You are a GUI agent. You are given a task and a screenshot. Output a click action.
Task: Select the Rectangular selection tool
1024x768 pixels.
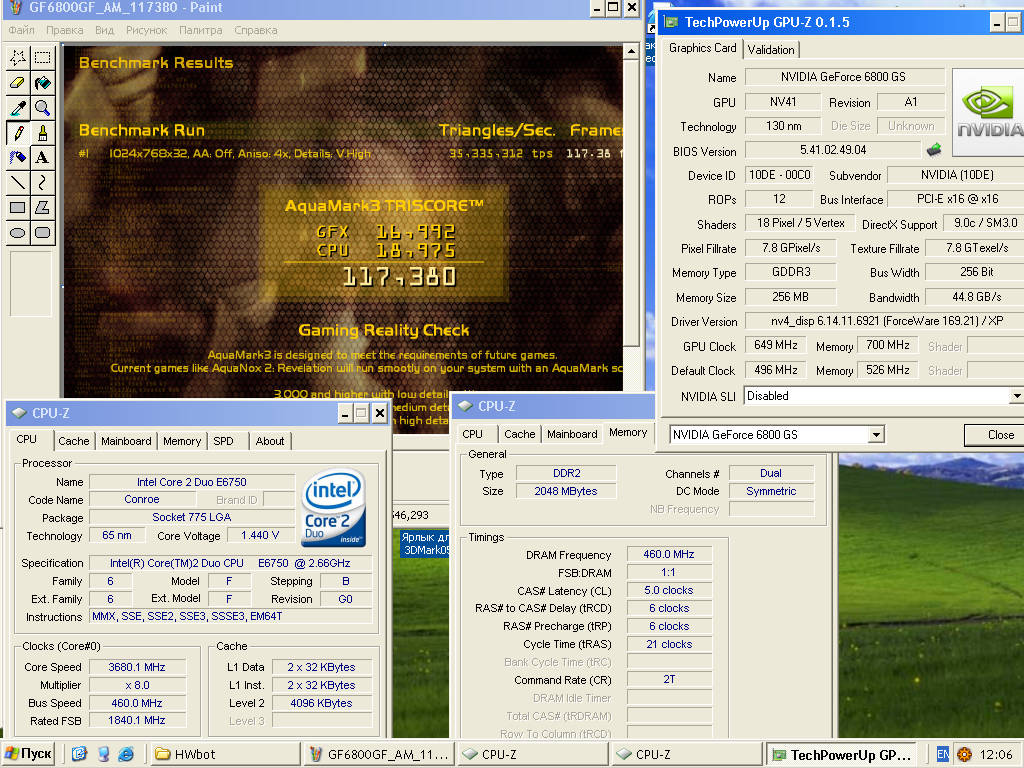point(42,57)
